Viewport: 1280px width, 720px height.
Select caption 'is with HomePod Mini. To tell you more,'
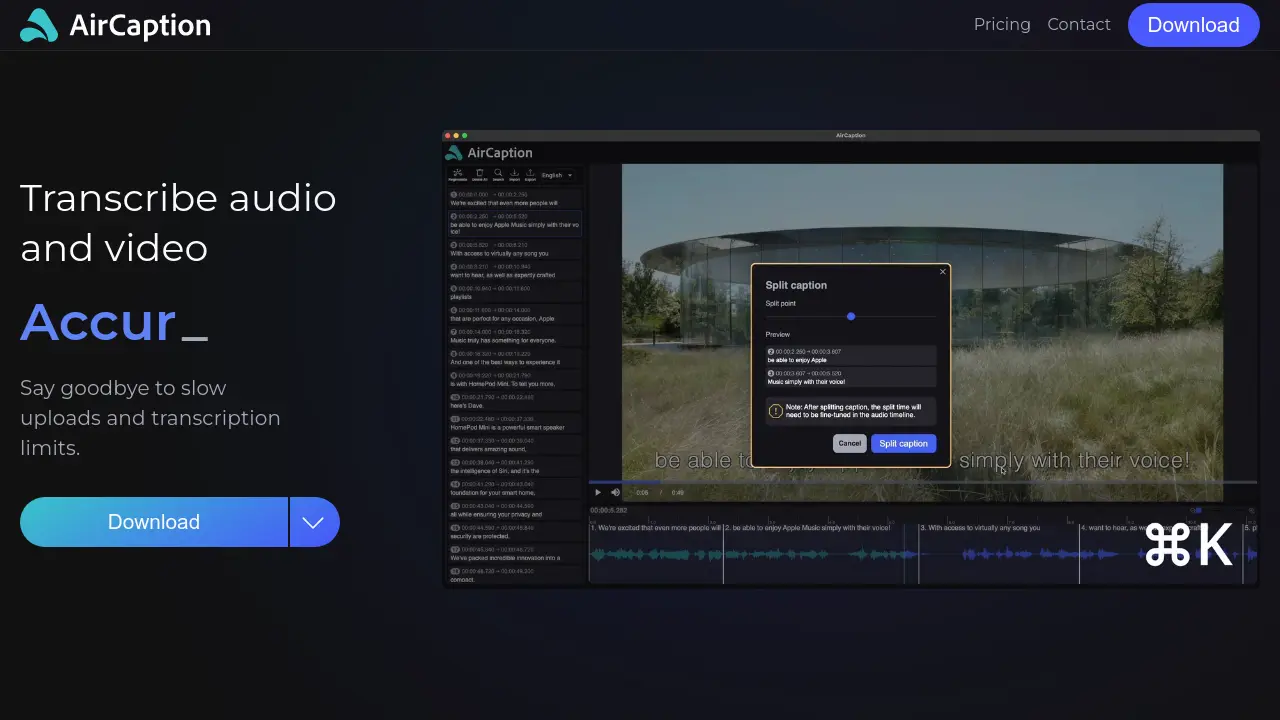pos(514,379)
